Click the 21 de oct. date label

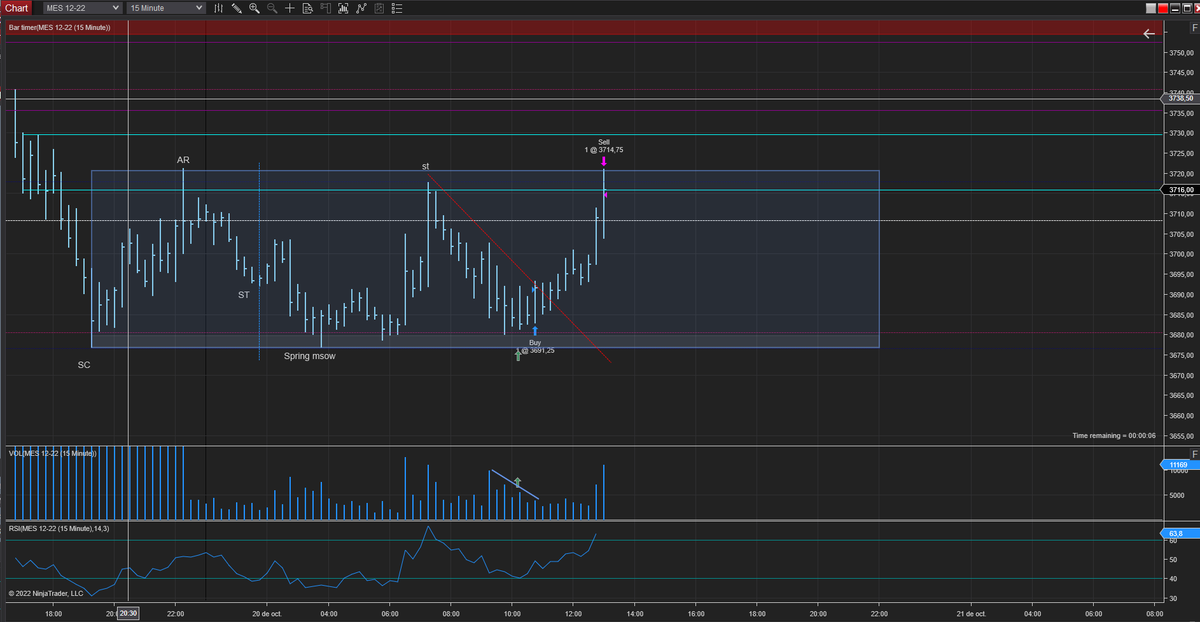tap(969, 613)
